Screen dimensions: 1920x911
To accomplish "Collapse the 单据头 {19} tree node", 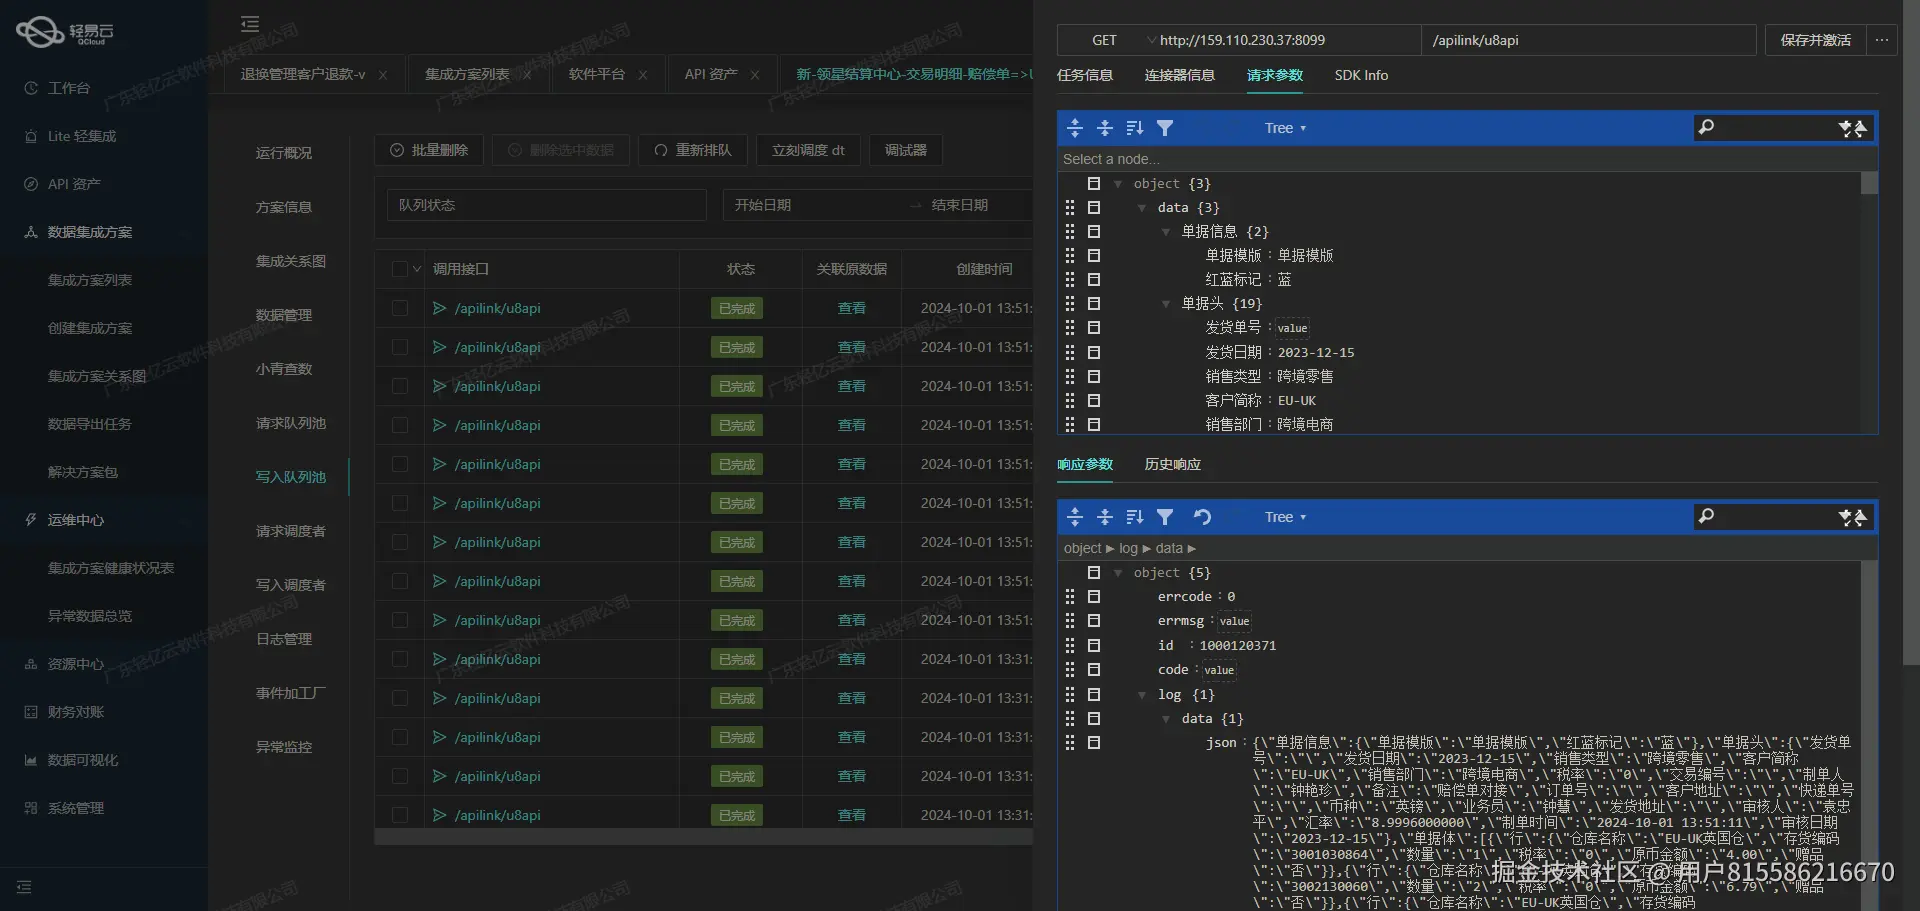I will point(1165,303).
